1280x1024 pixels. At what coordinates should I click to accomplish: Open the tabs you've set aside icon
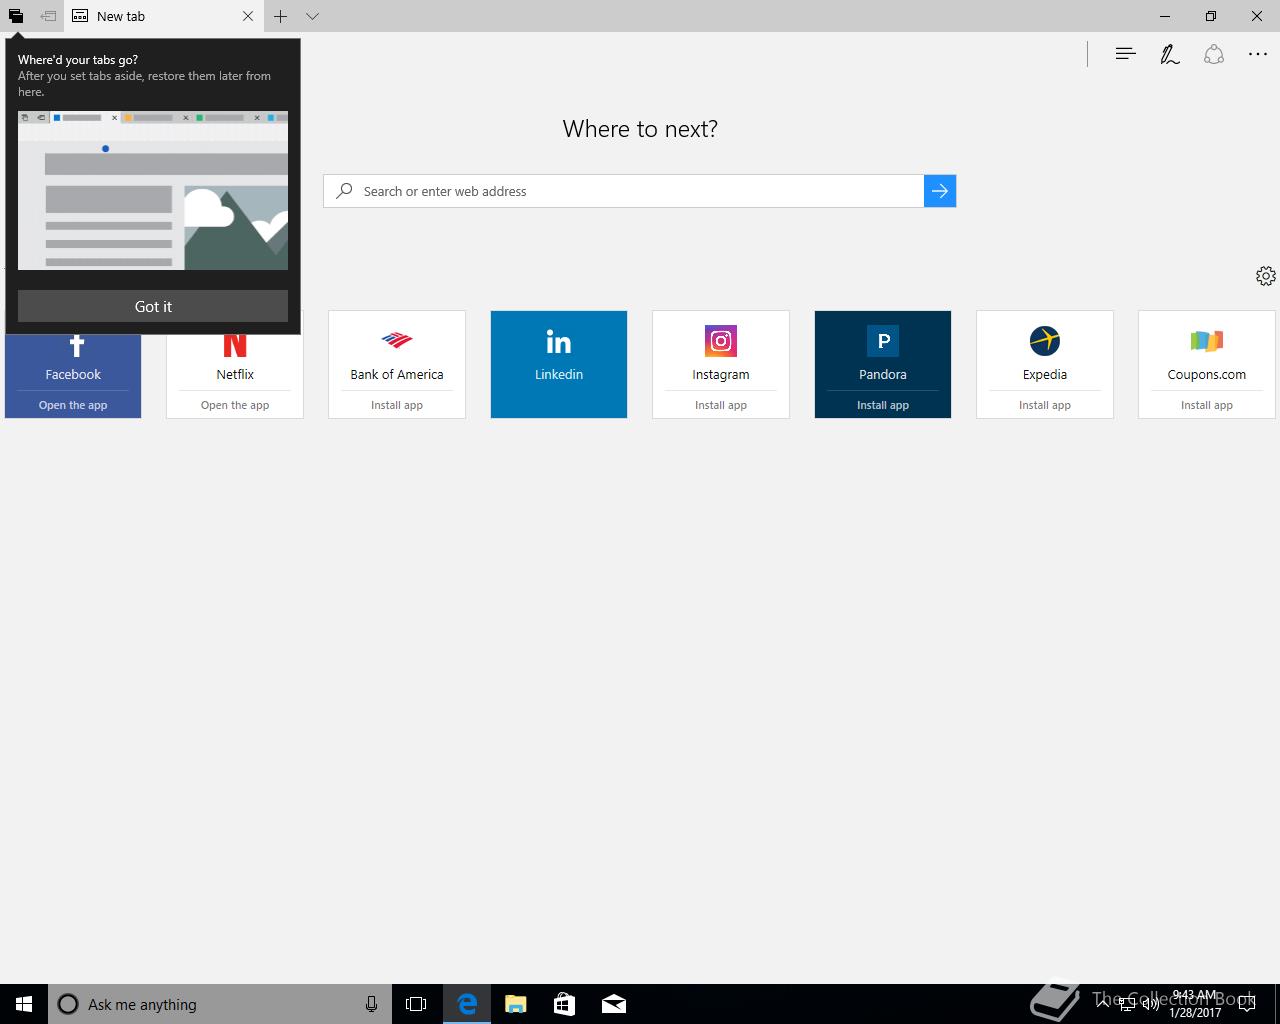tap(16, 16)
